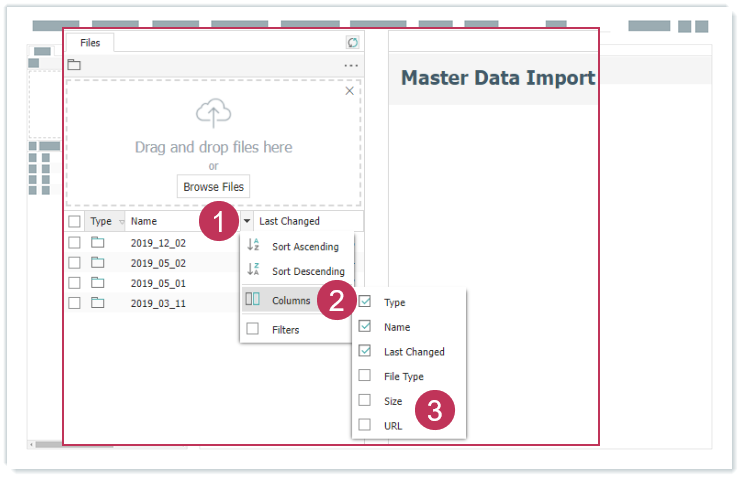Open the Name column dropdown arrow
Screen dimensions: 742x479
pyautogui.click(x=247, y=221)
